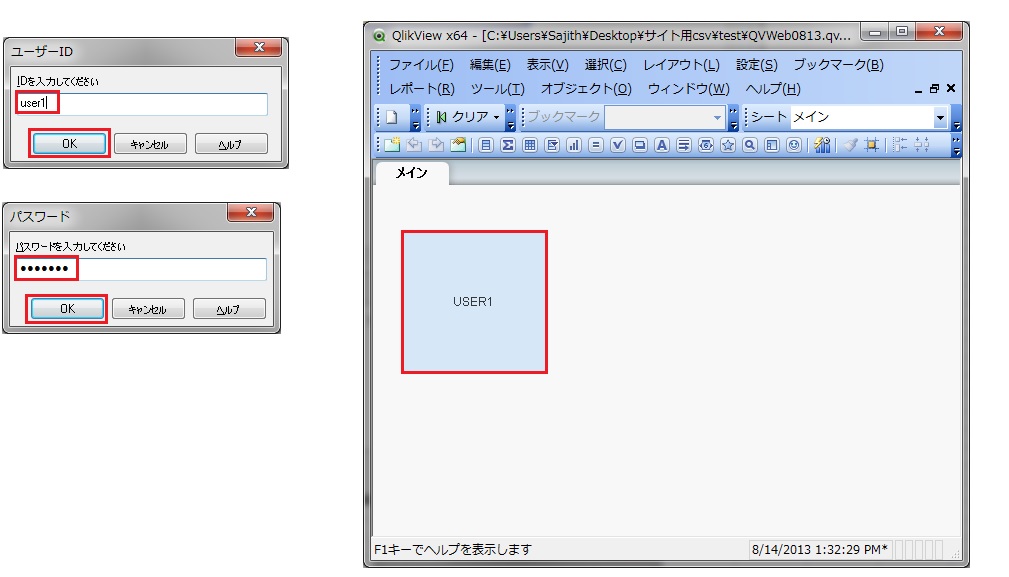Create a Search Object magnifier icon
The image size is (1009, 577).
click(750, 145)
